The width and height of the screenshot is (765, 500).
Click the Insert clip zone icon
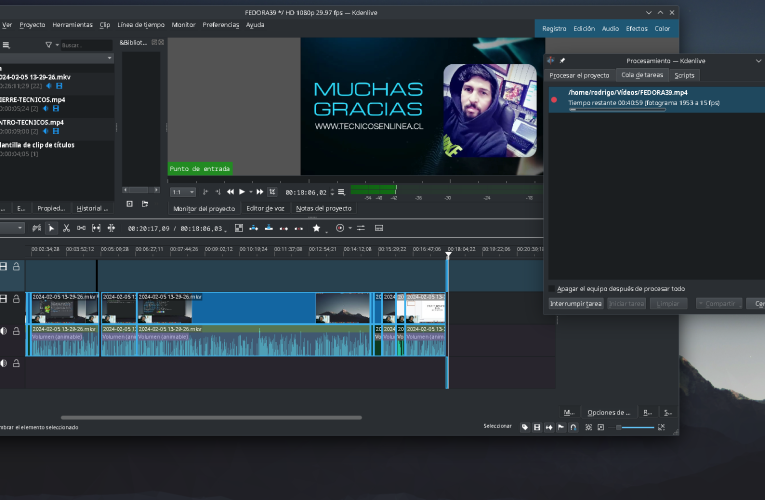(x=254, y=228)
